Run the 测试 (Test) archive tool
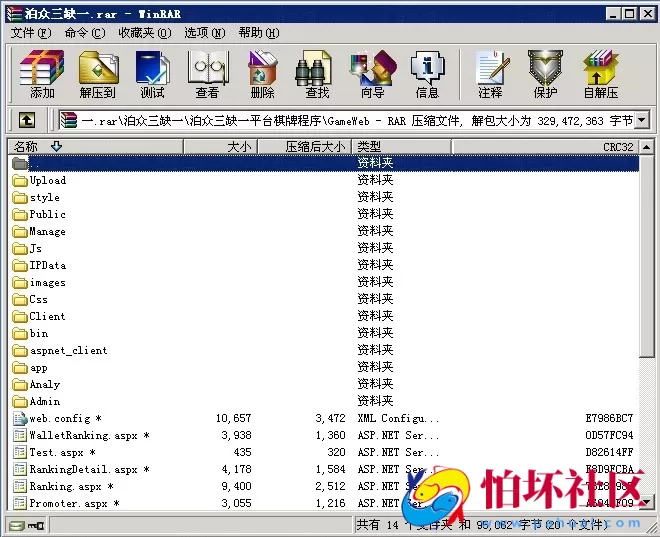This screenshot has height=537, width=660. pyautogui.click(x=152, y=74)
